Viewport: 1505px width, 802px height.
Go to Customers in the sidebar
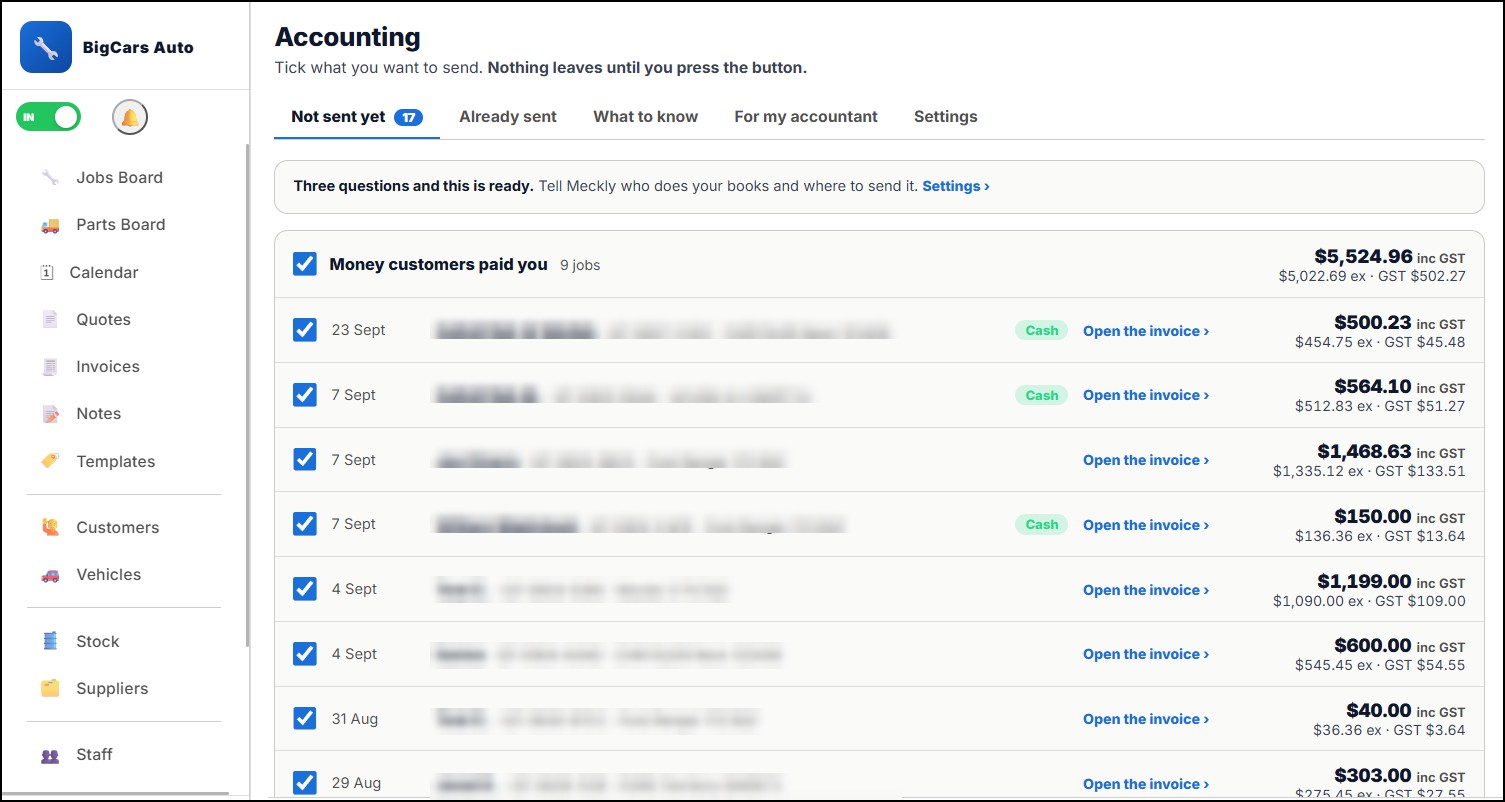click(x=117, y=527)
